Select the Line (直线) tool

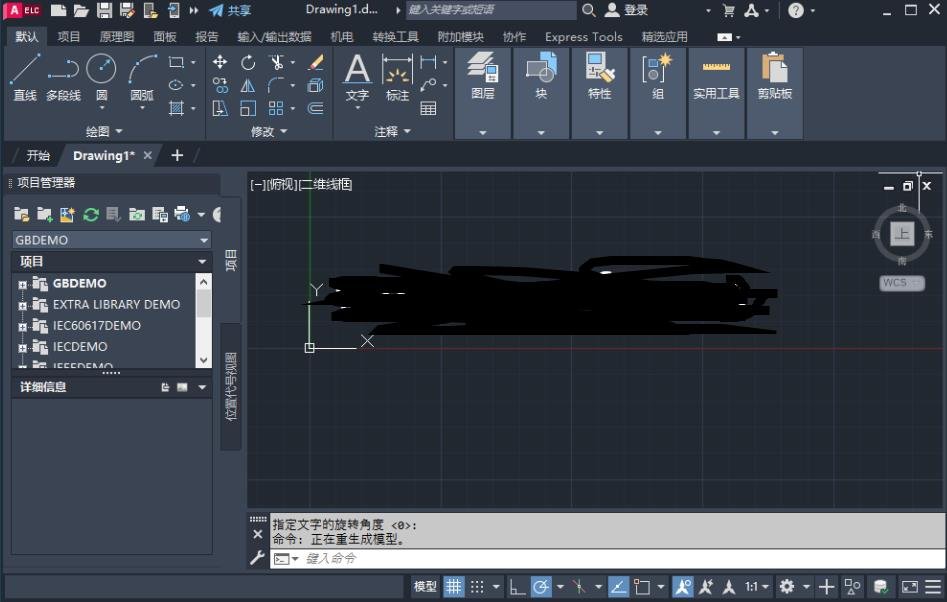coord(25,77)
